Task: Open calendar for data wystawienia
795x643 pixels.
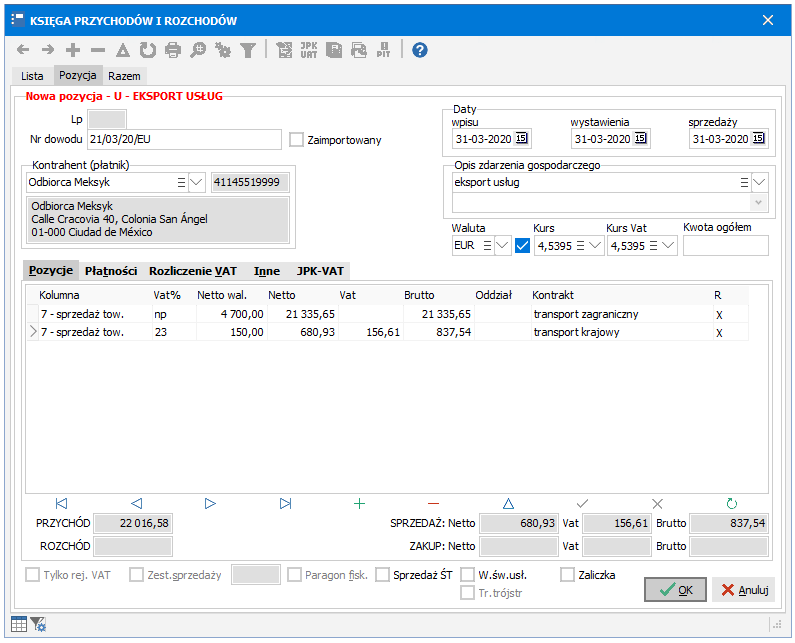Action: point(640,138)
